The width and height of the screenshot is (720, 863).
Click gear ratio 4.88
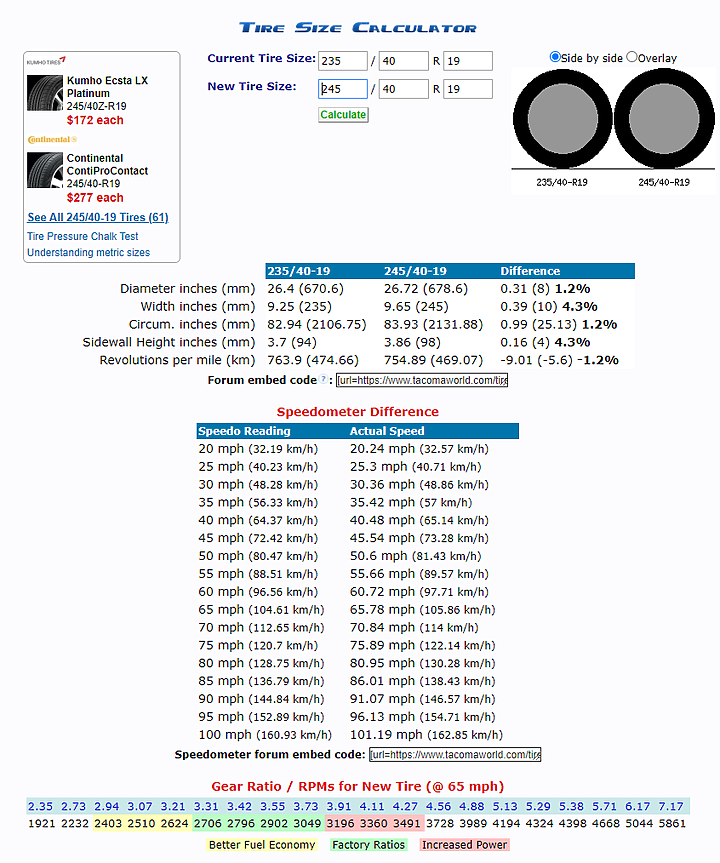pos(472,806)
